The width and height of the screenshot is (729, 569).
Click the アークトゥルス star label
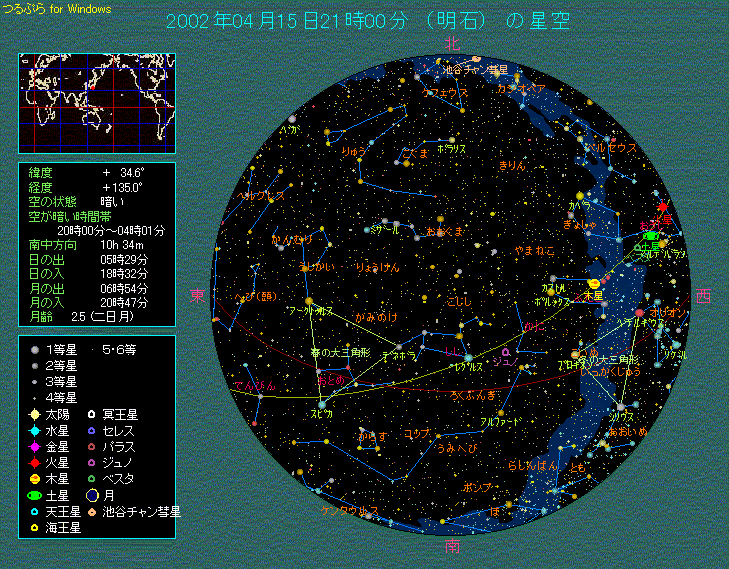tap(311, 311)
